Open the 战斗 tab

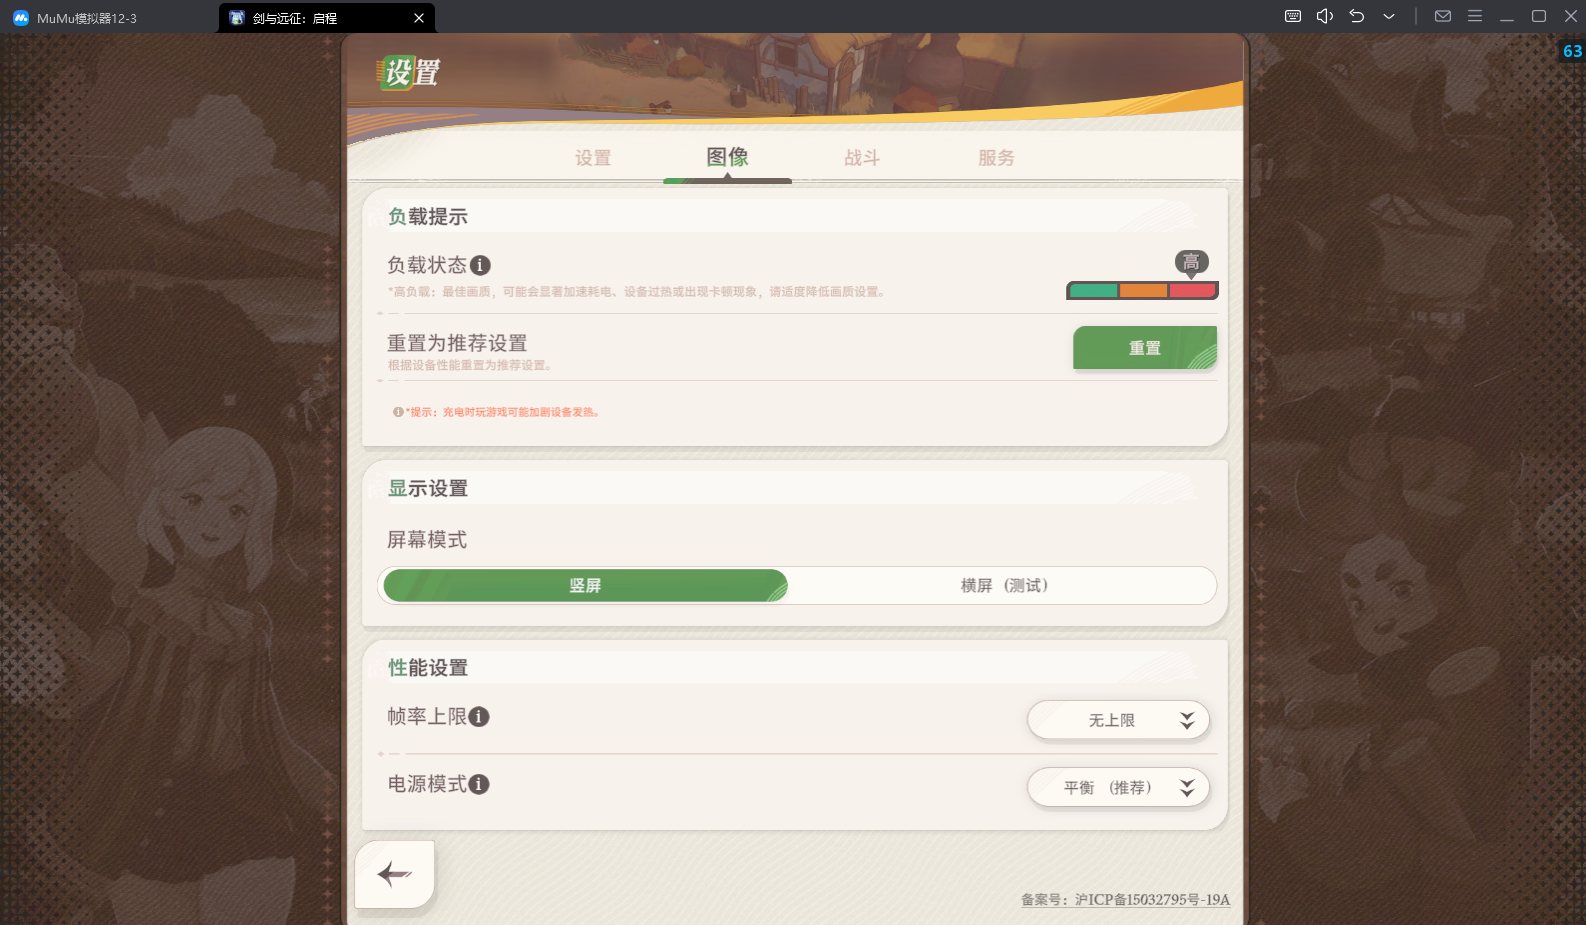(x=862, y=158)
